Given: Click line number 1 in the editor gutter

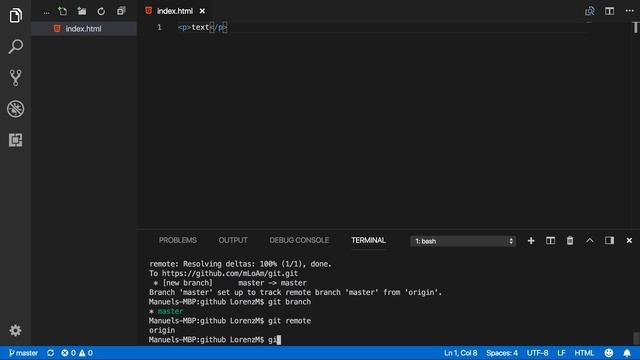Looking at the screenshot, I should pyautogui.click(x=159, y=27).
